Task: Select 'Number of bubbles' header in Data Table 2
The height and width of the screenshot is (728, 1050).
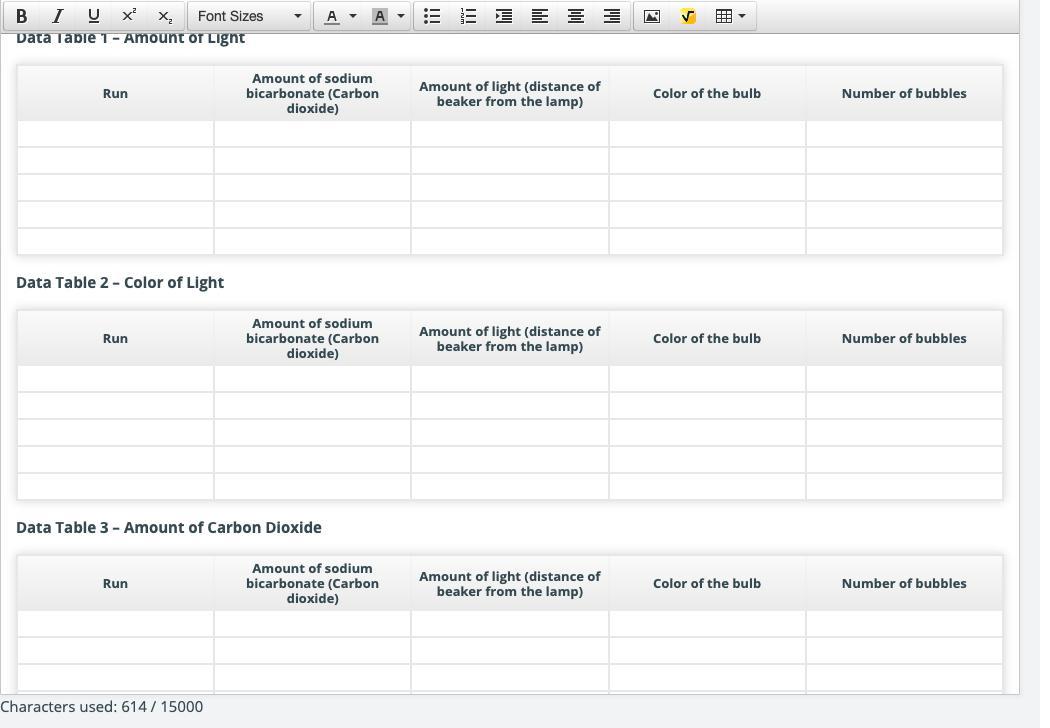Action: tap(904, 338)
